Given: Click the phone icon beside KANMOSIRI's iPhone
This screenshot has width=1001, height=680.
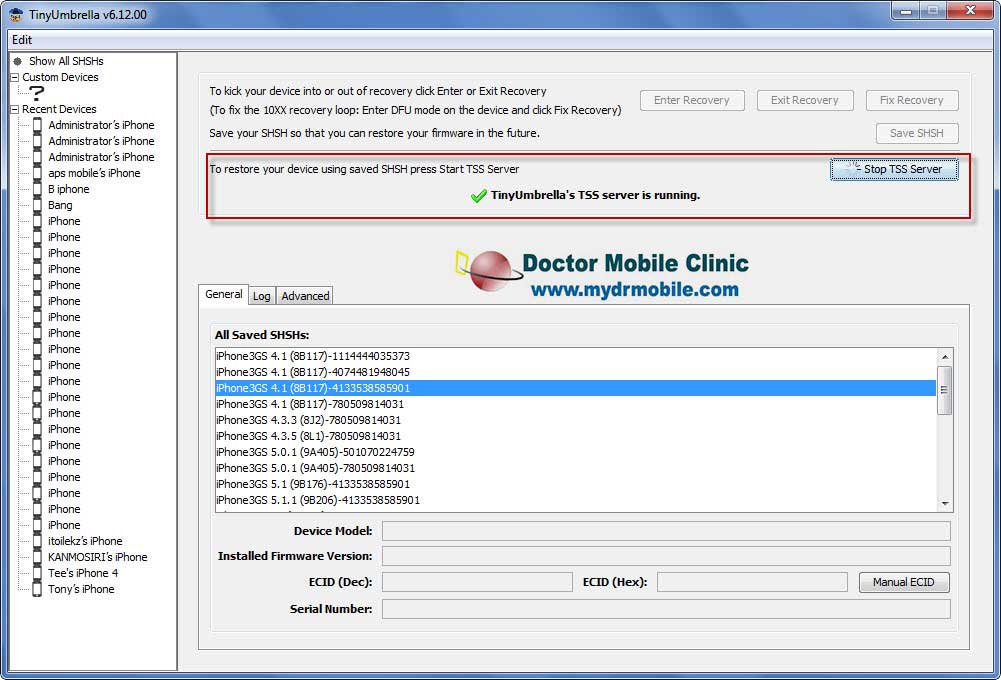Looking at the screenshot, I should click(37, 557).
